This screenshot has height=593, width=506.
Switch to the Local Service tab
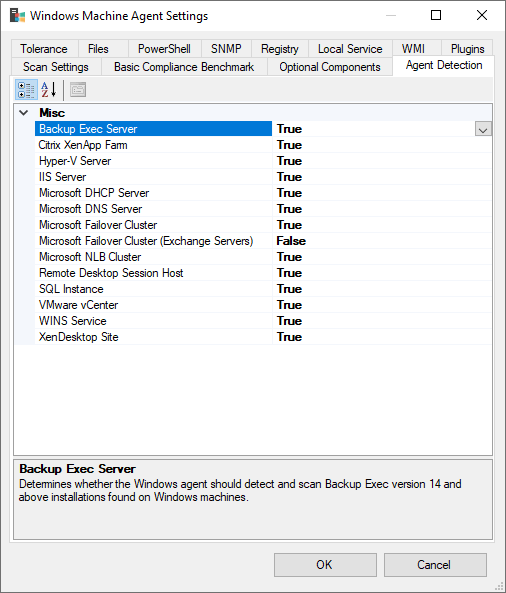[x=350, y=49]
